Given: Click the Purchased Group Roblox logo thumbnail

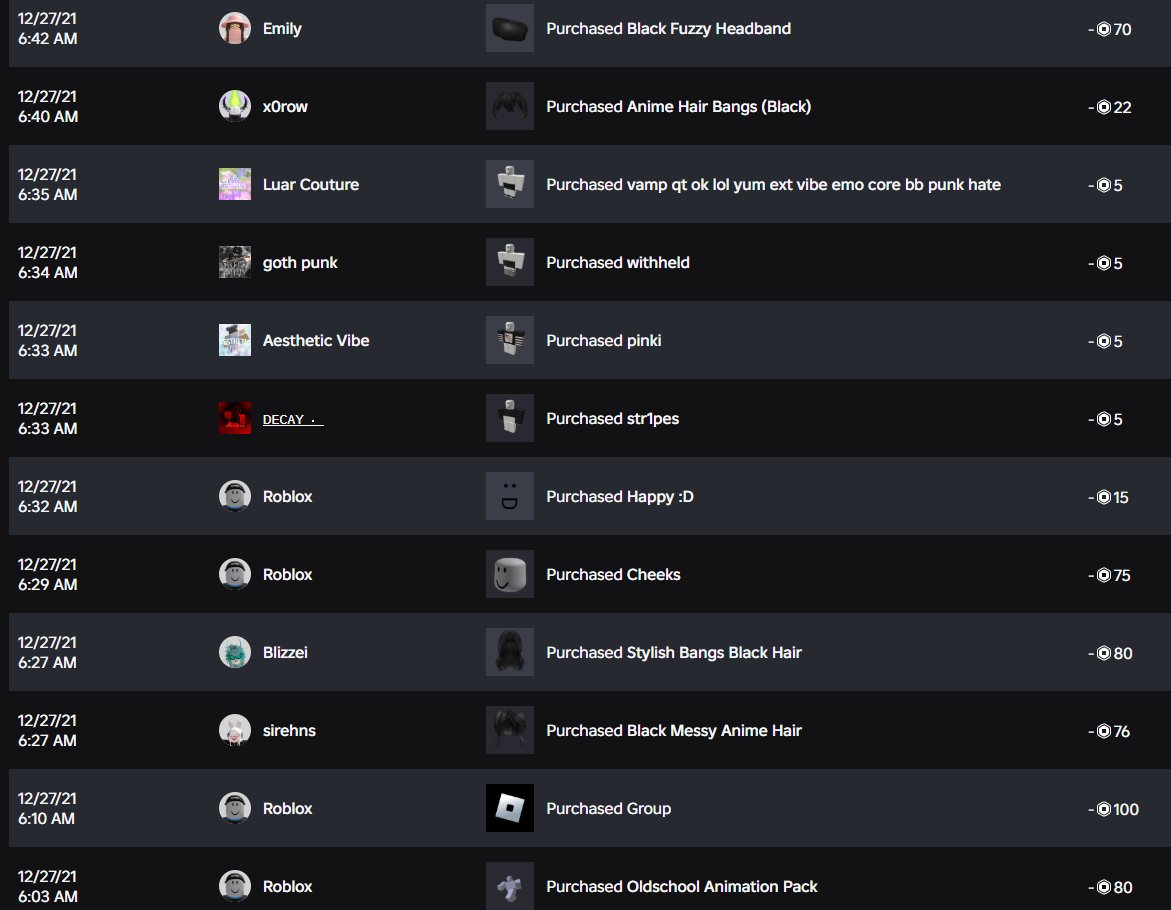Looking at the screenshot, I should [509, 808].
